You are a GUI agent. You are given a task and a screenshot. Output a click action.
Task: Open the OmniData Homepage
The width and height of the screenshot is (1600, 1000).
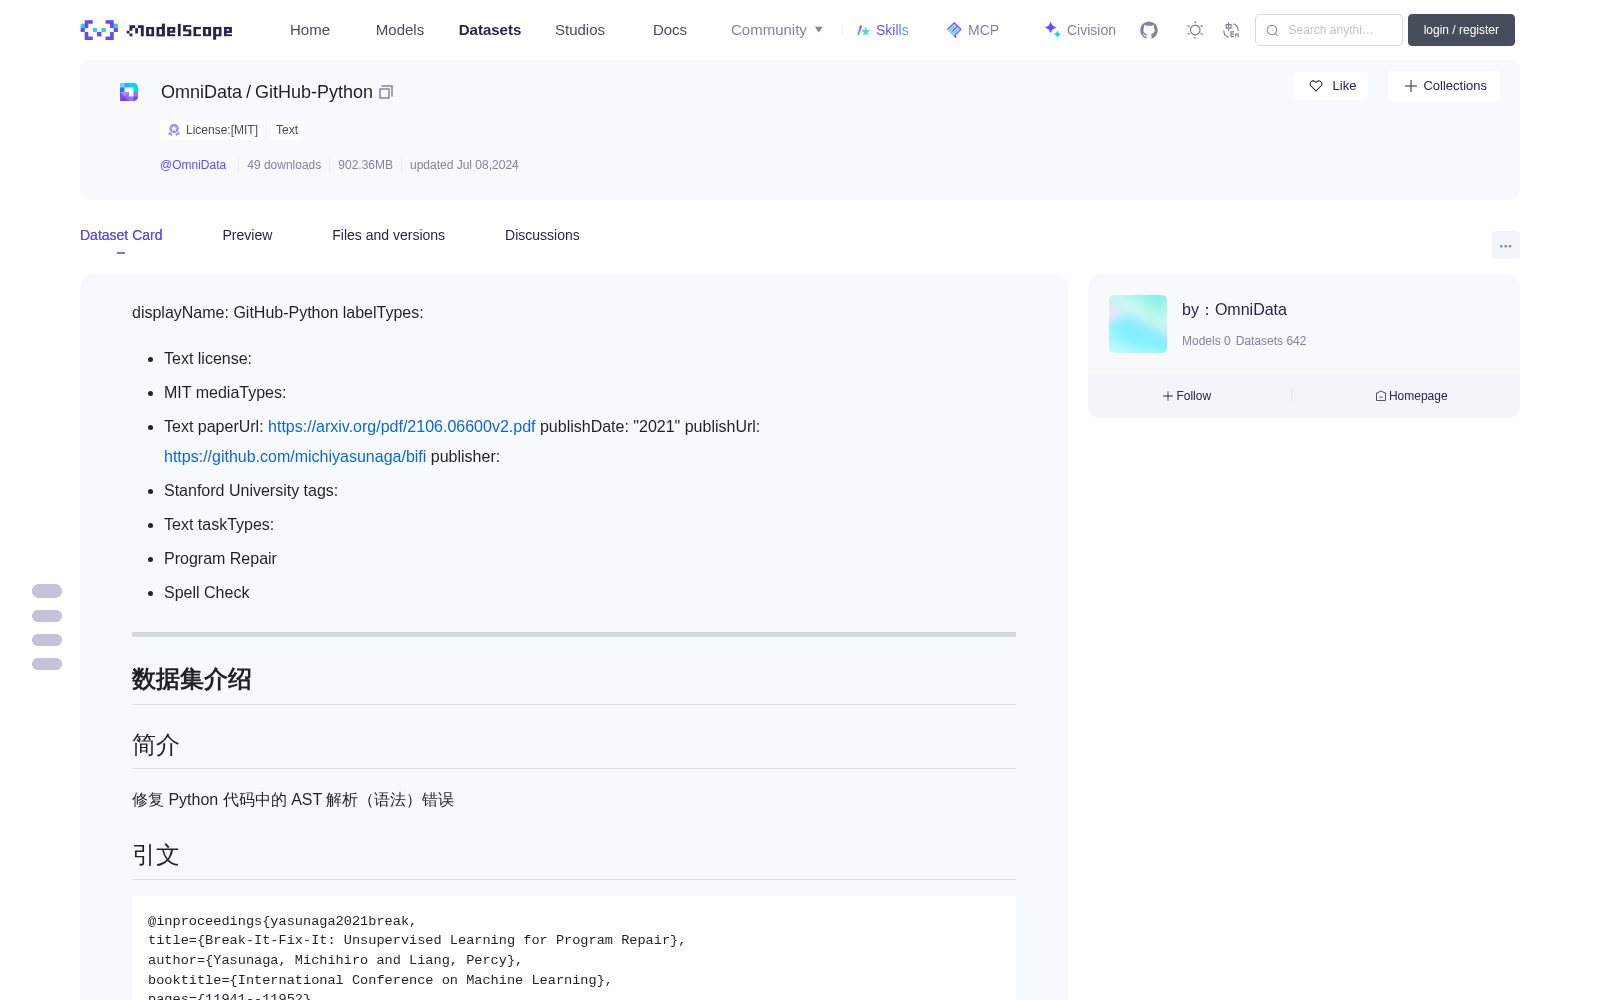1411,396
